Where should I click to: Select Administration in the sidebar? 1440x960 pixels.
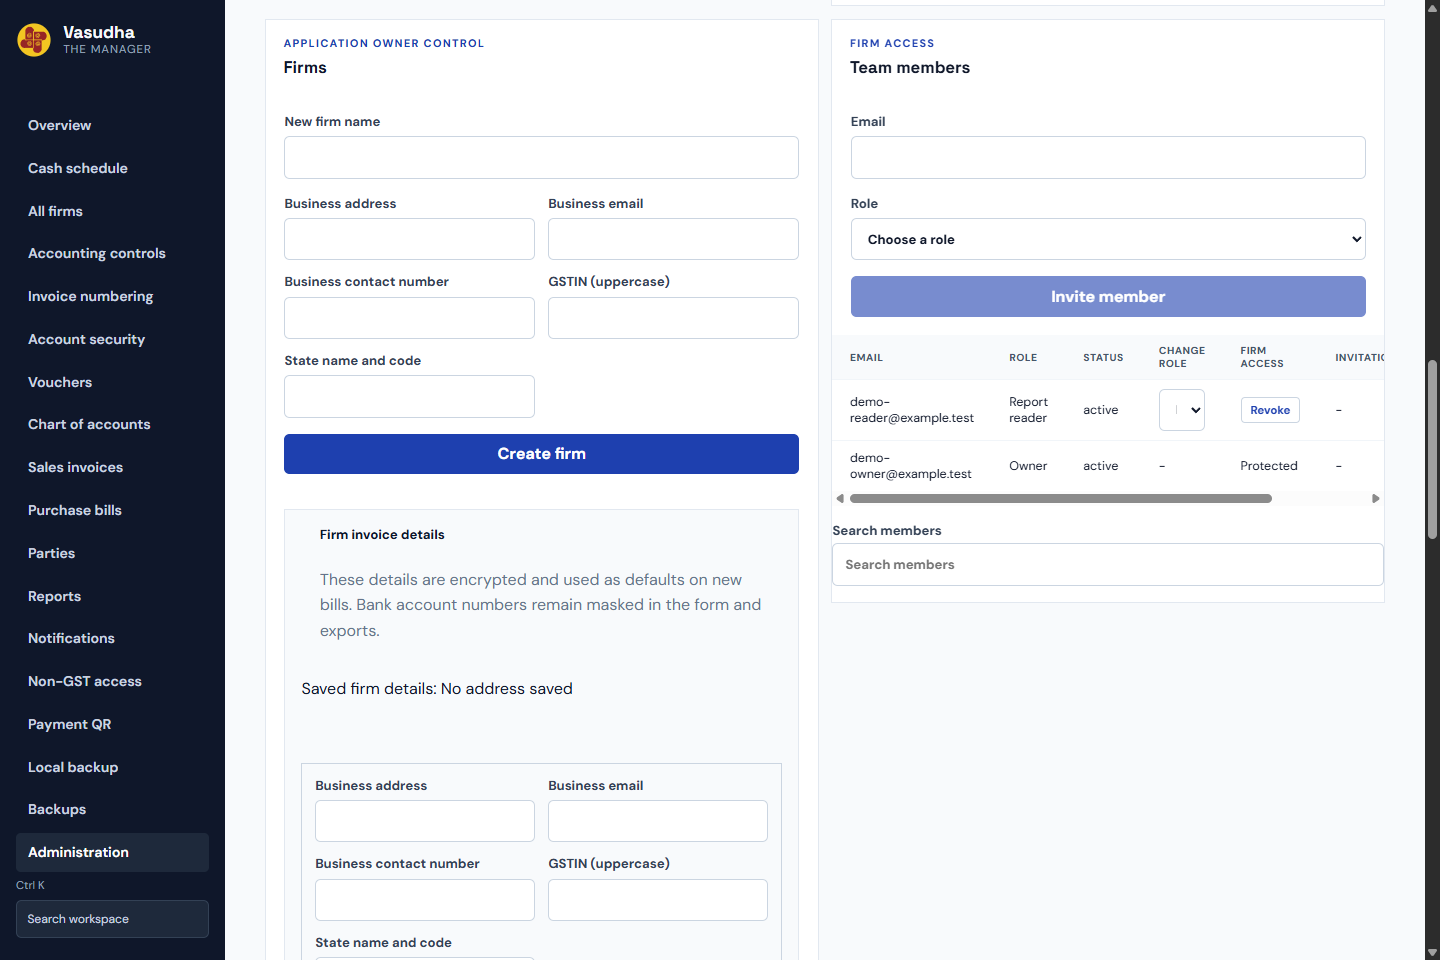(x=112, y=852)
